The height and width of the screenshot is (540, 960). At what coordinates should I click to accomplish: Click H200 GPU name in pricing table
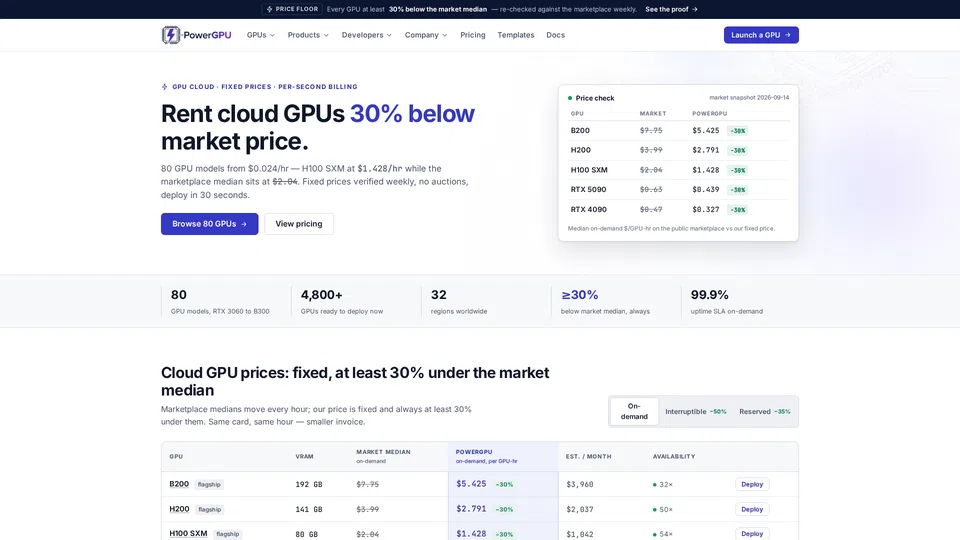pyautogui.click(x=179, y=509)
